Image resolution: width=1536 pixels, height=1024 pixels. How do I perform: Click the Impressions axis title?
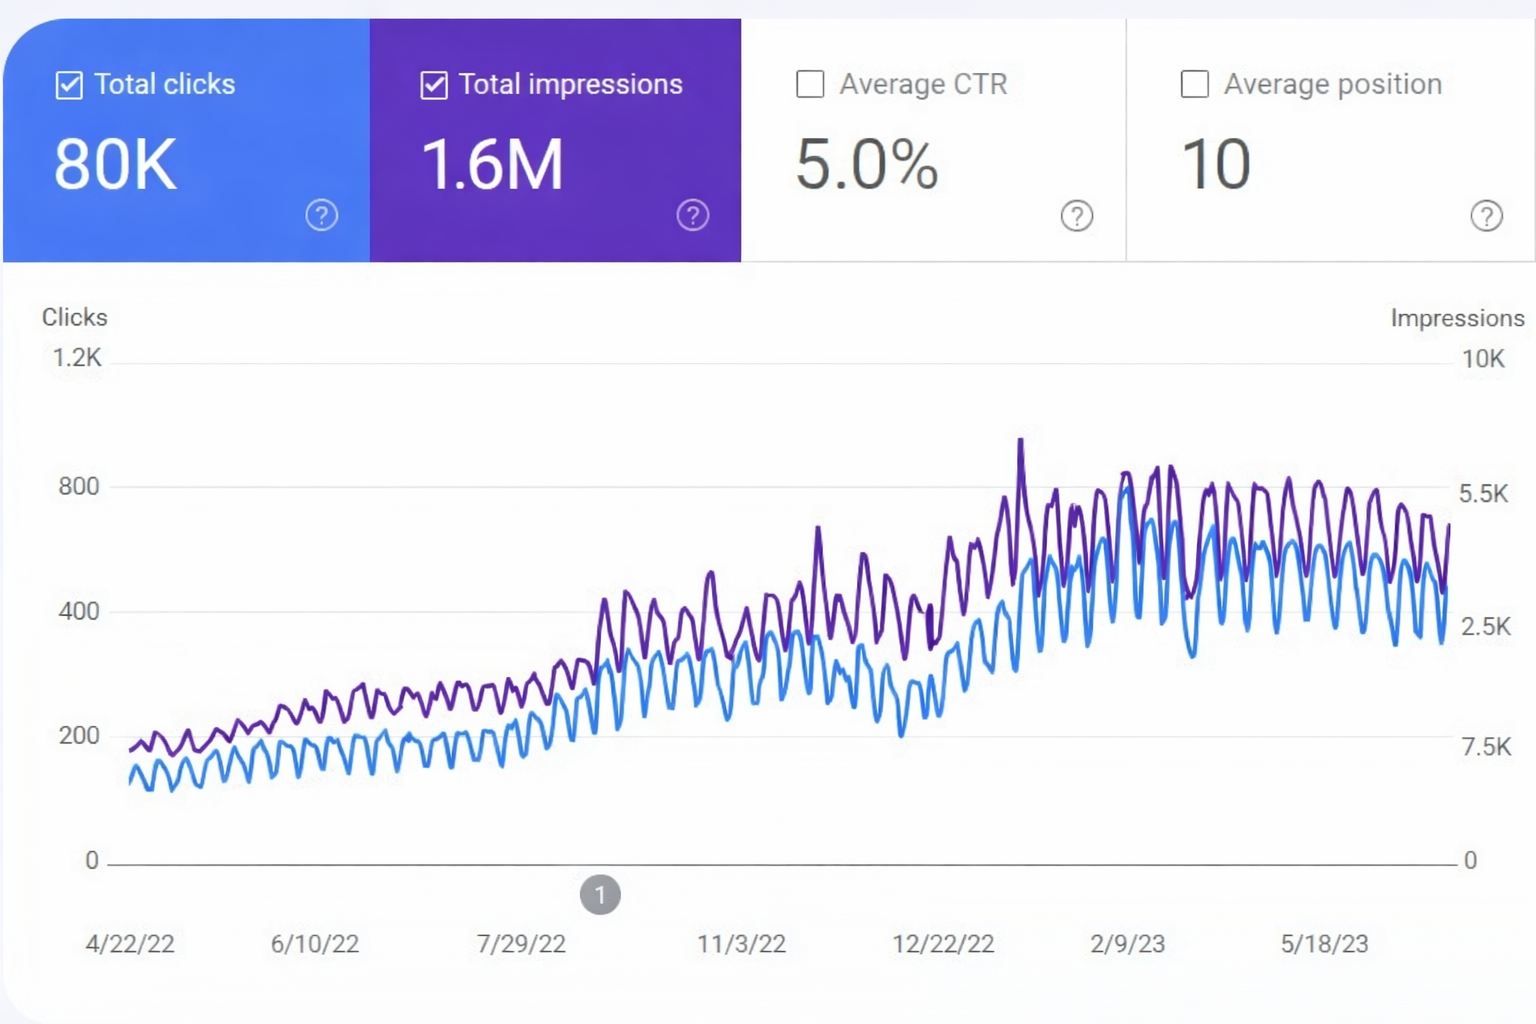coord(1457,318)
